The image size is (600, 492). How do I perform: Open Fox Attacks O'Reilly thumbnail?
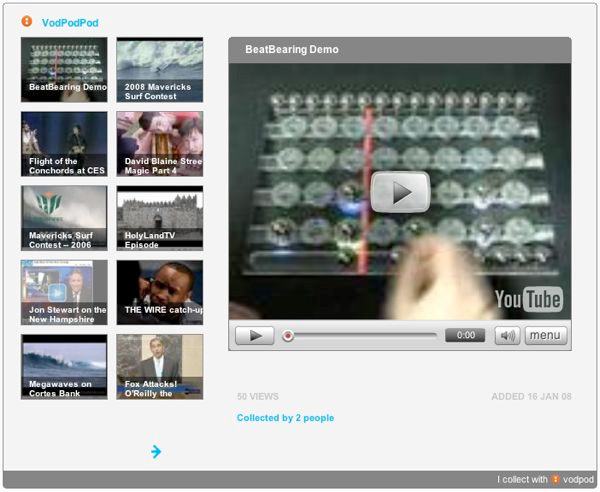coord(160,367)
